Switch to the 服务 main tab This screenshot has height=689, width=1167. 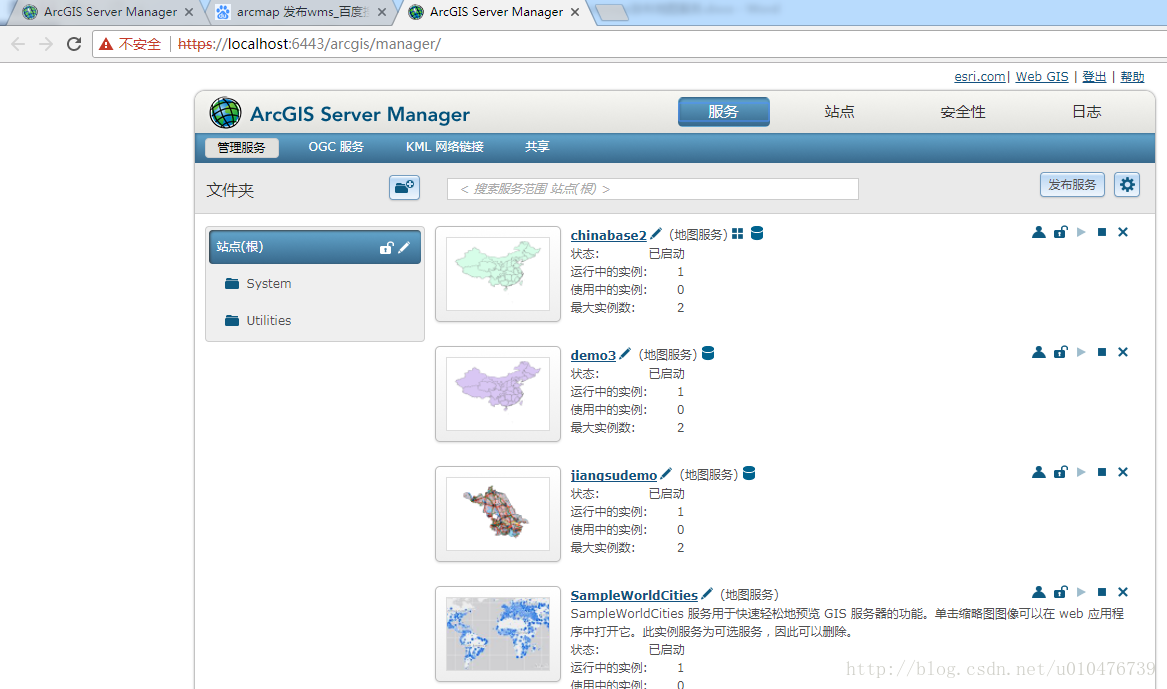tap(723, 112)
